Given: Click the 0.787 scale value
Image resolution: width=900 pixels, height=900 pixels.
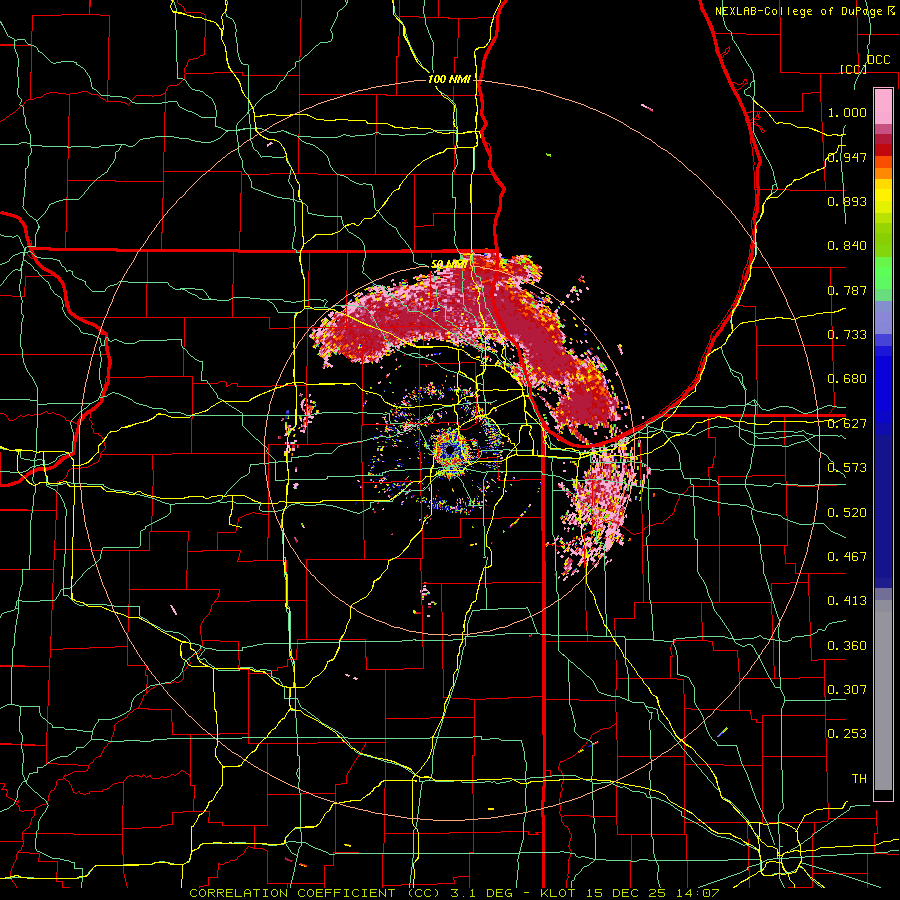Looking at the screenshot, I should tap(847, 290).
